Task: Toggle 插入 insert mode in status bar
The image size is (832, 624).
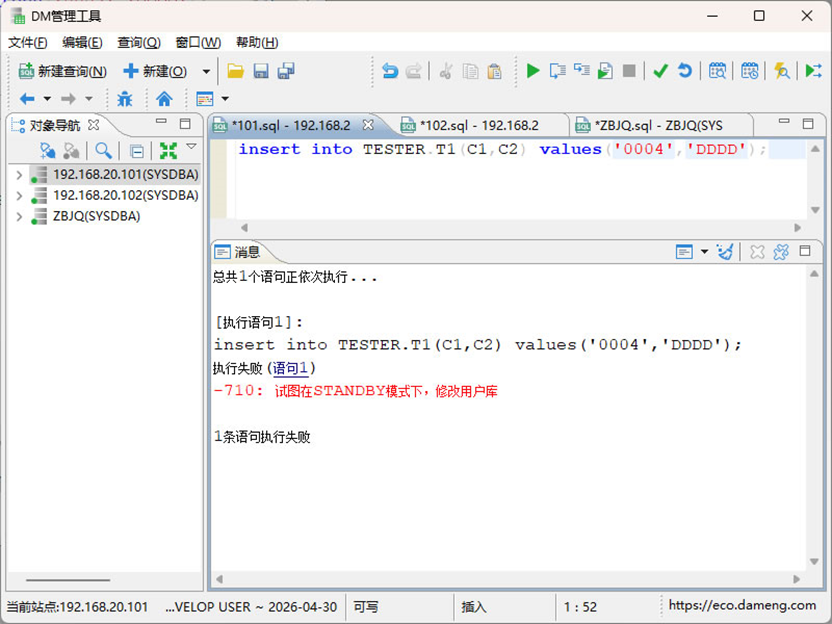Action: click(x=471, y=607)
